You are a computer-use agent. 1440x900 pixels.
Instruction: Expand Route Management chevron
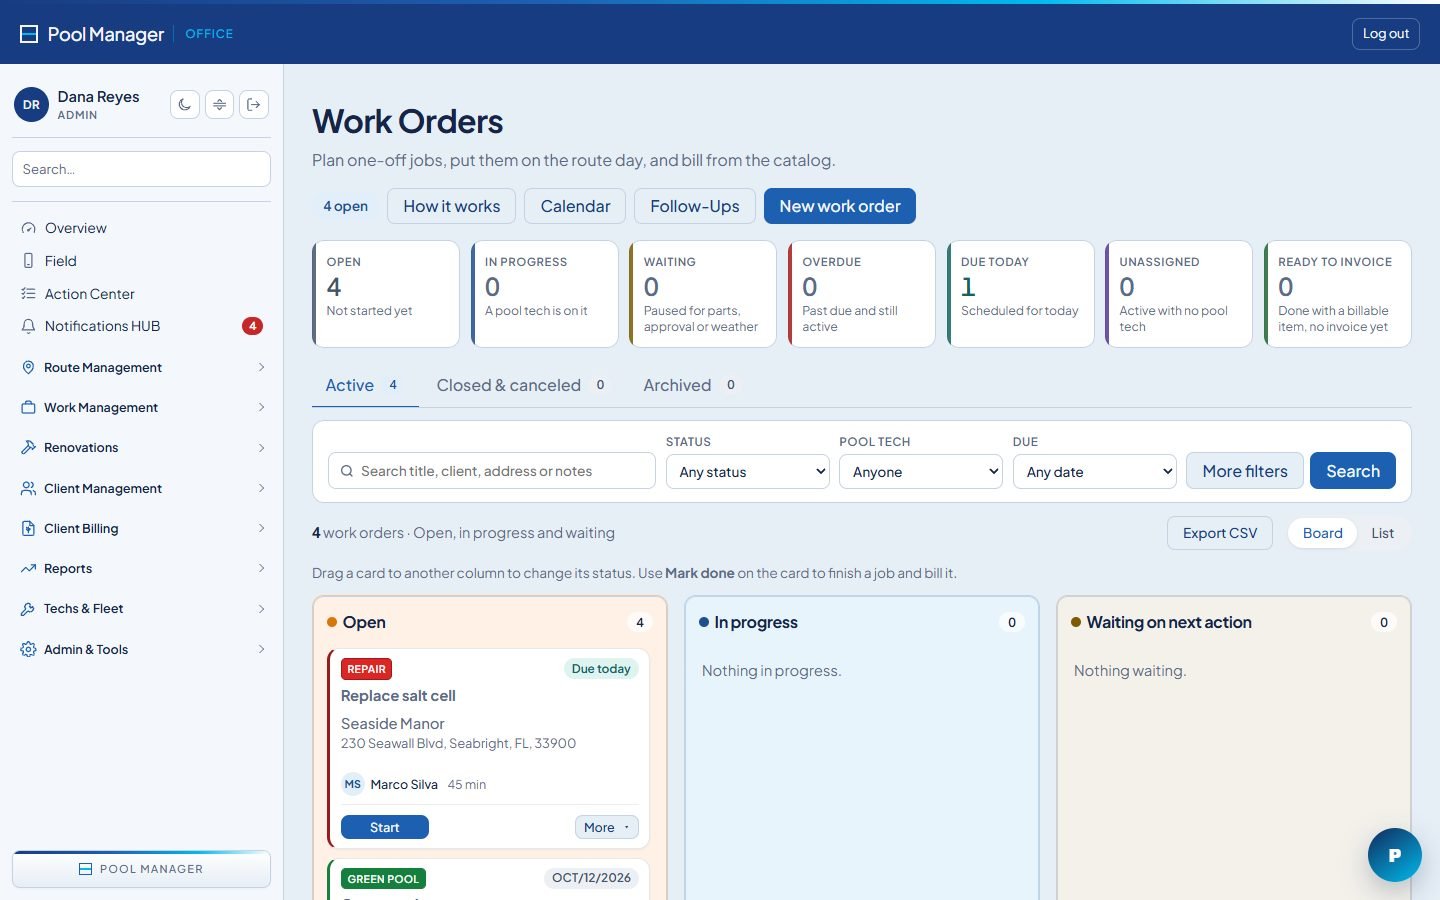point(261,367)
